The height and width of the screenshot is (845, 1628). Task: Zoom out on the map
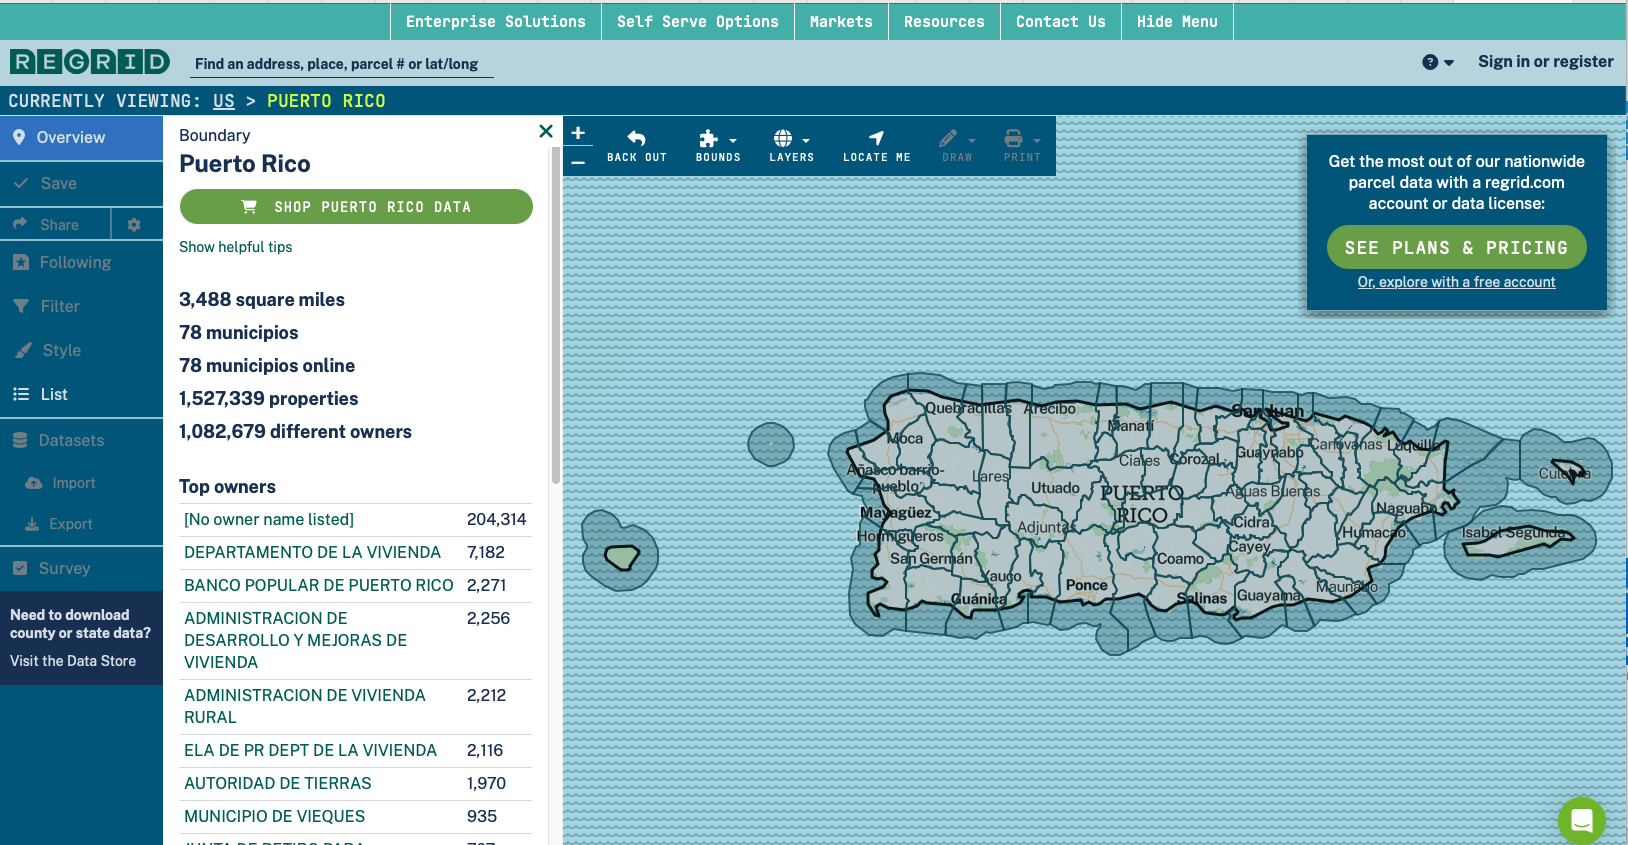[x=578, y=161]
